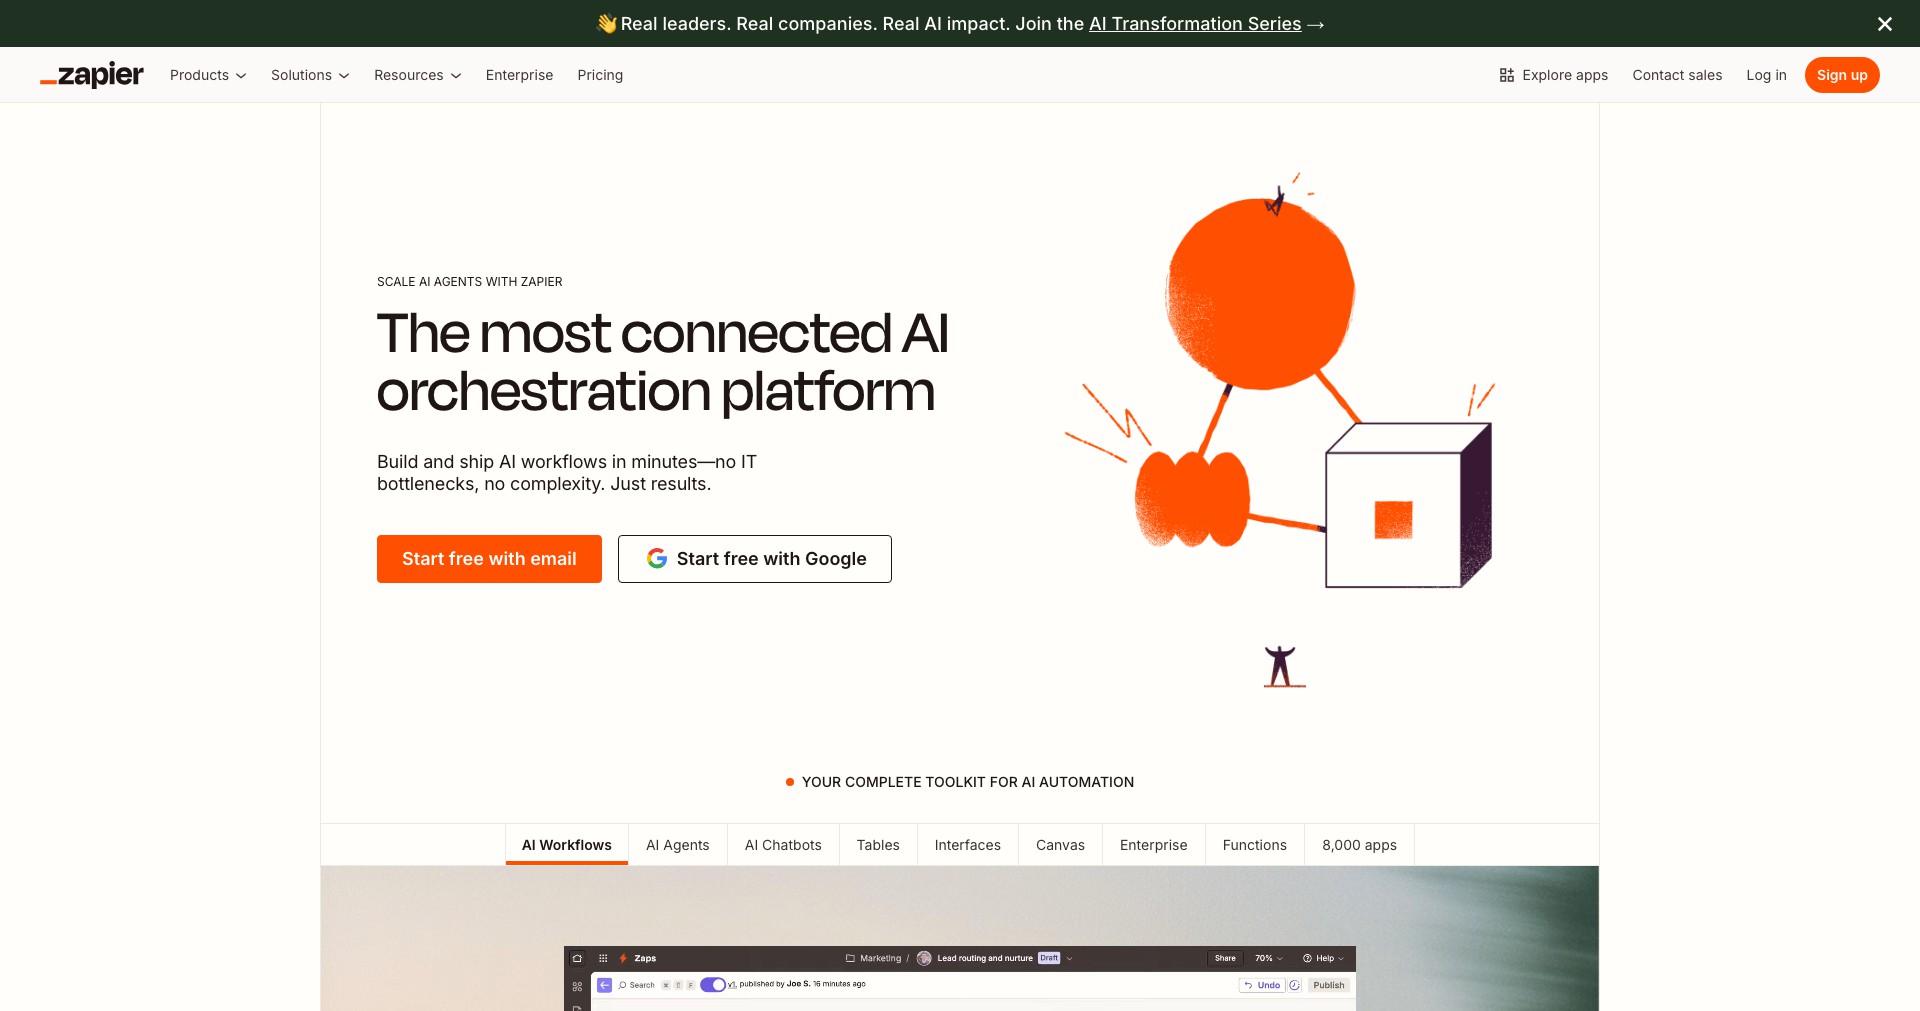Click the Zapier logo
The height and width of the screenshot is (1011, 1920).
point(92,75)
